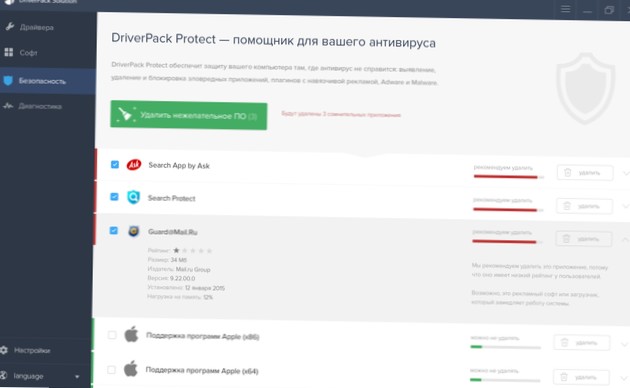630x388 pixels.
Task: Click удалить button for Apple (x86) support
Action: point(582,343)
